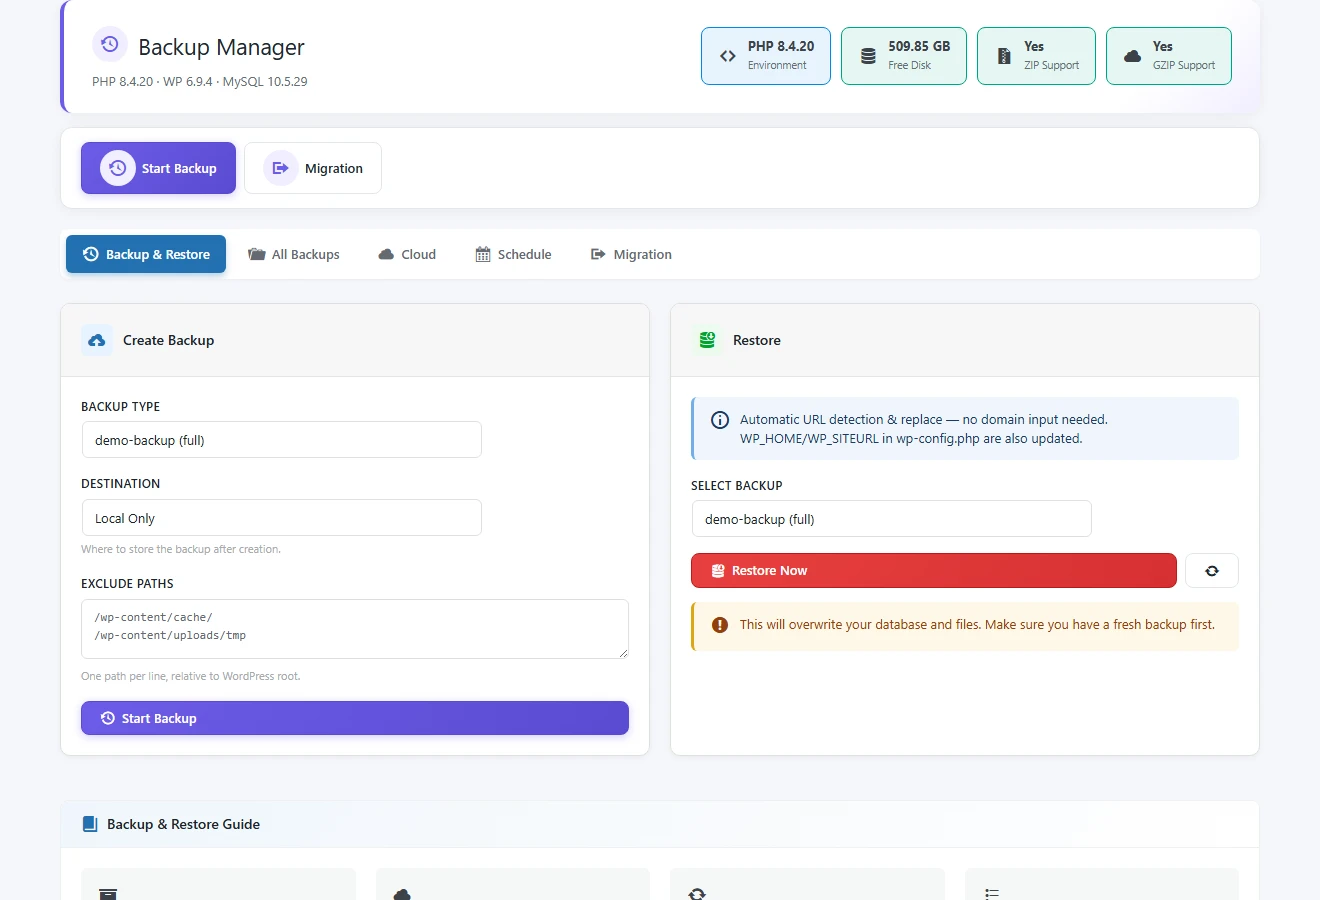Click the 'Backup & Restore Guide' heading
This screenshot has width=1320, height=900.
[x=183, y=824]
